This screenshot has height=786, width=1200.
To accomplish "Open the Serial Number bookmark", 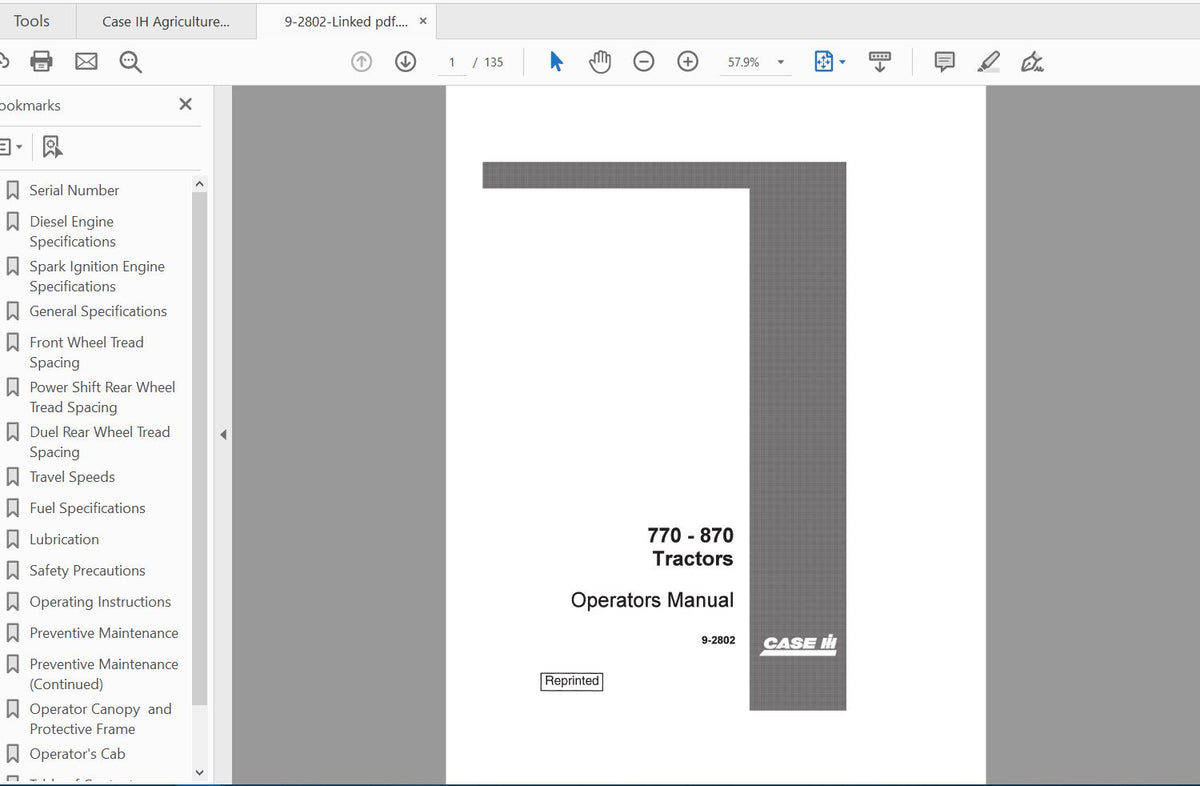I will pyautogui.click(x=74, y=190).
